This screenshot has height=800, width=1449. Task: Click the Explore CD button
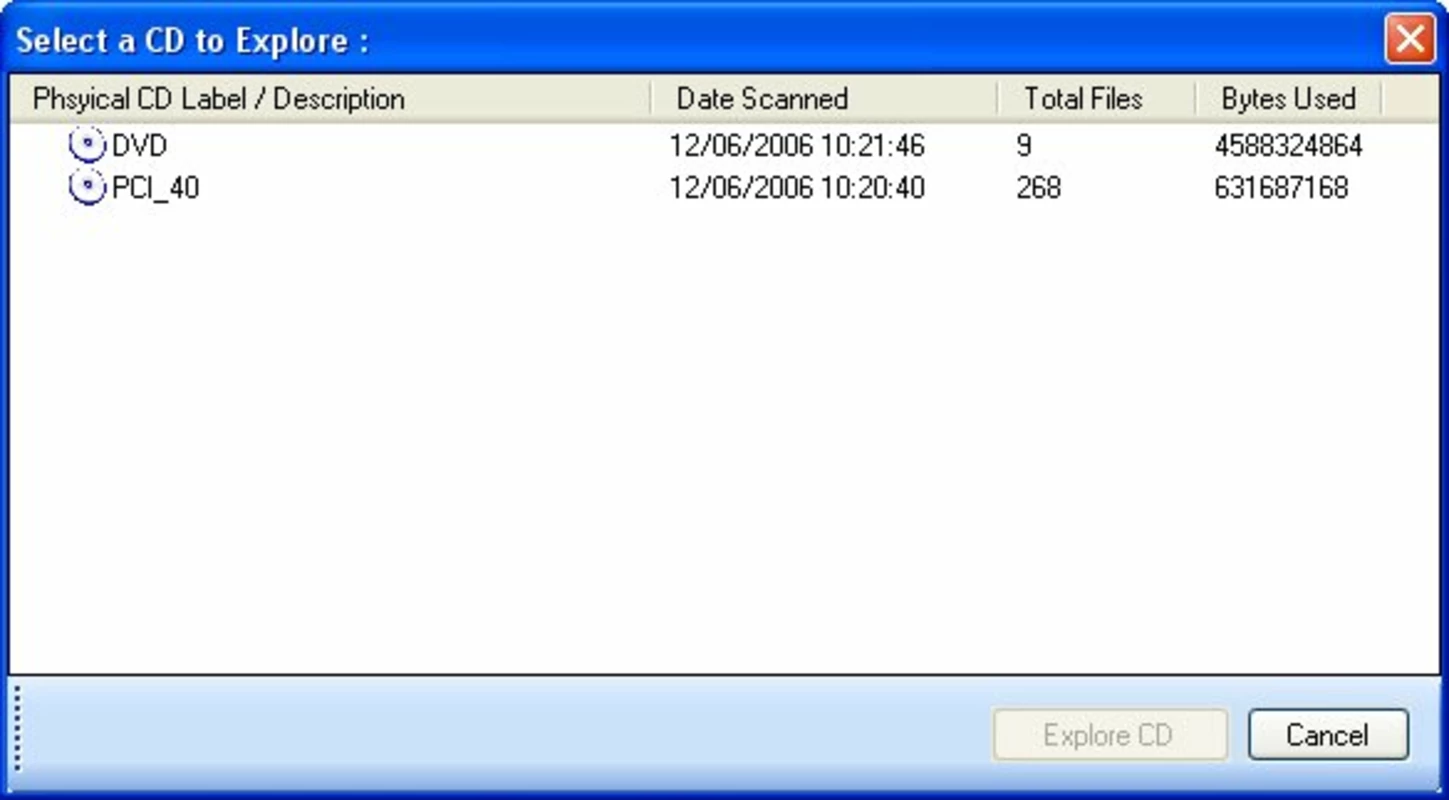1110,735
